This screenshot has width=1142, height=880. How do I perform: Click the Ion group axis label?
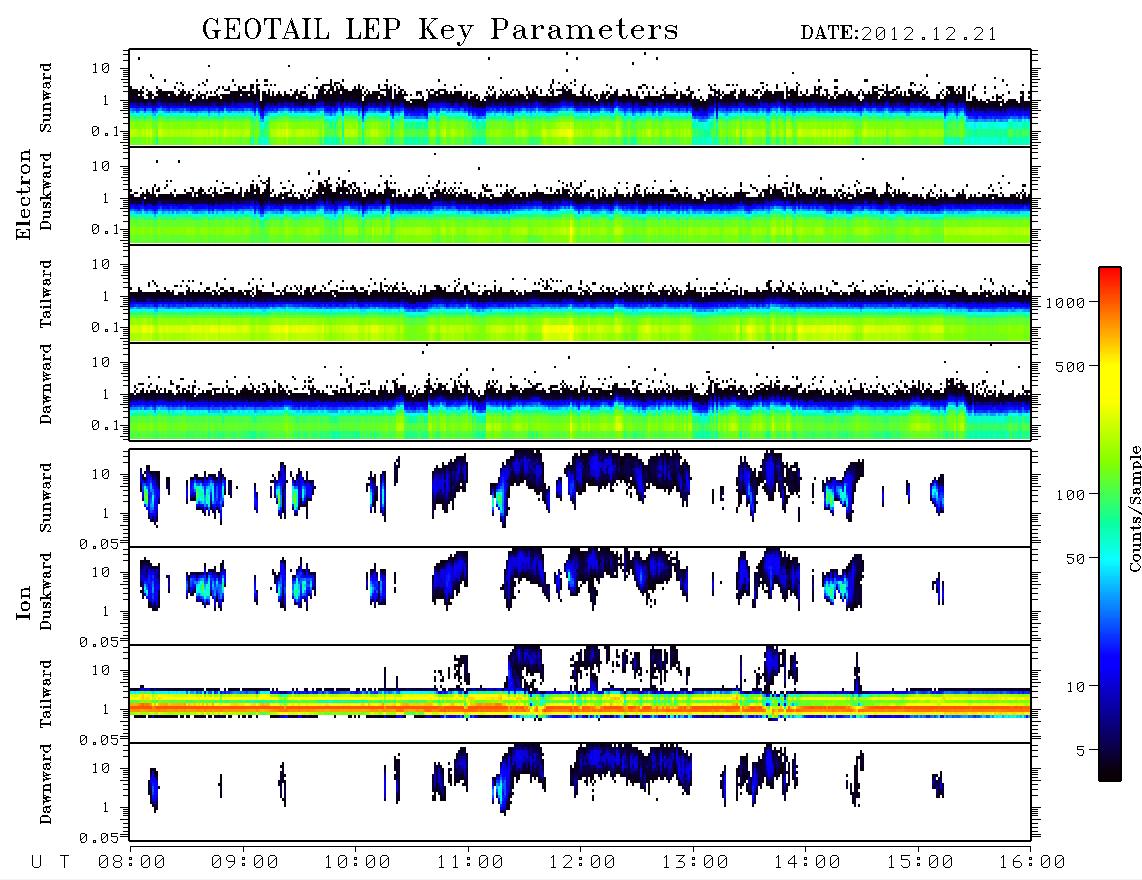click(24, 603)
